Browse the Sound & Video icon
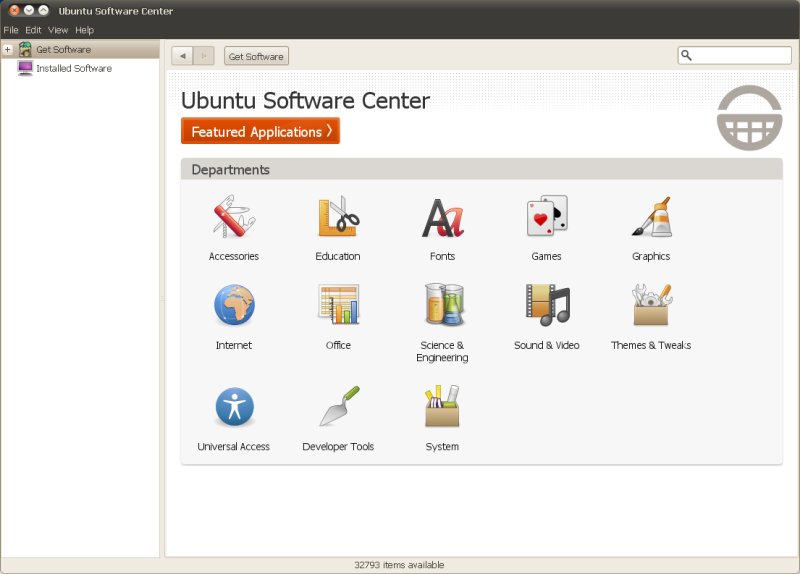800x574 pixels. (x=546, y=305)
